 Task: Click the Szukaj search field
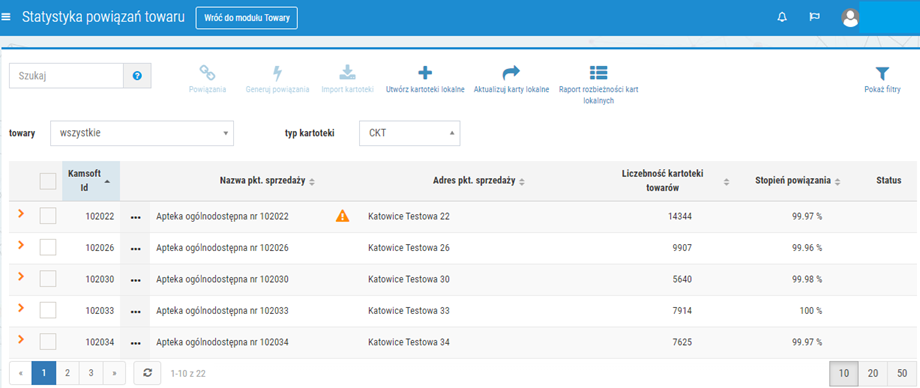66,76
